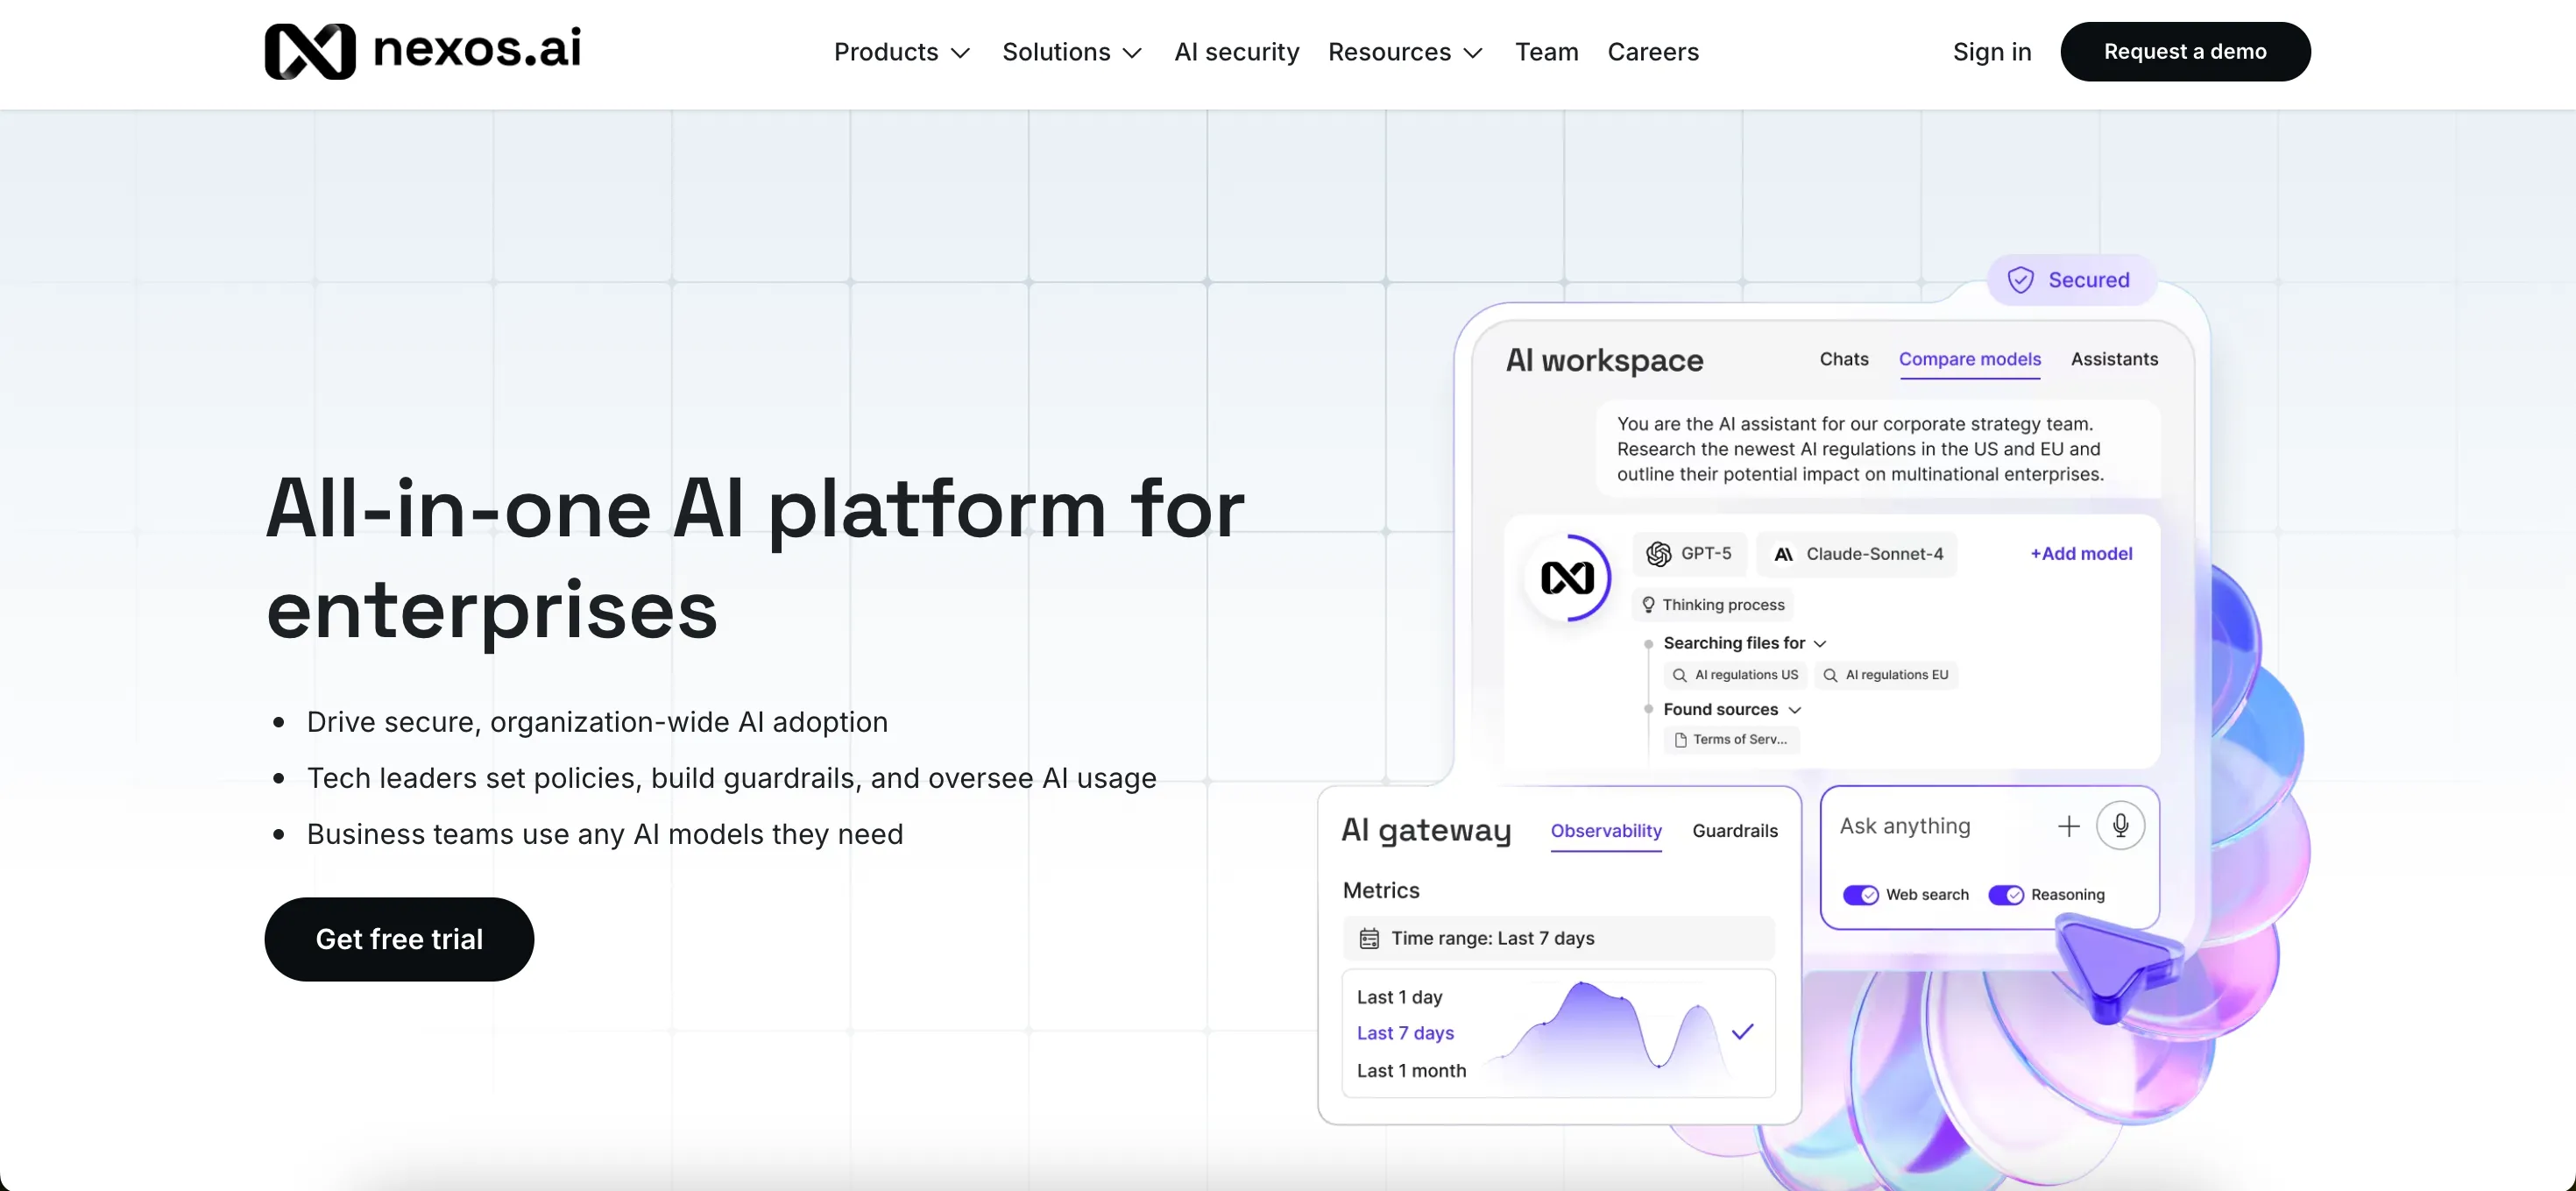Image resolution: width=2576 pixels, height=1191 pixels.
Task: Open the Products dropdown menu
Action: [x=901, y=52]
